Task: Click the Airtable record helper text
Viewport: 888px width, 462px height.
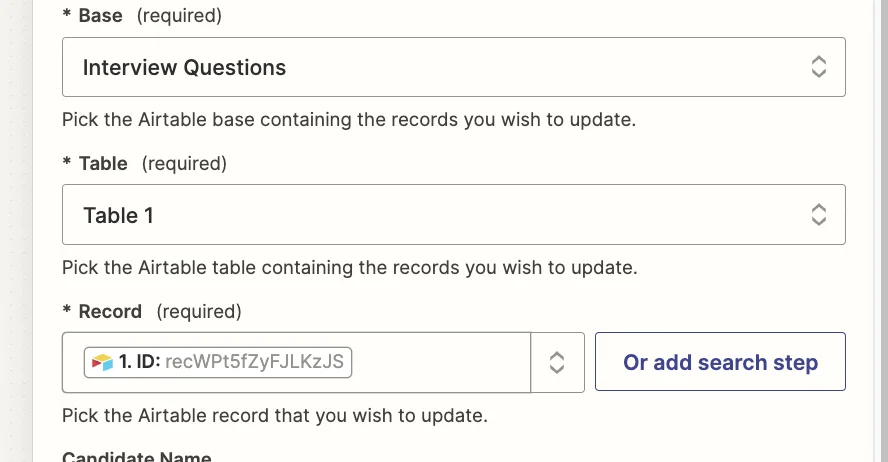Action: click(x=275, y=415)
